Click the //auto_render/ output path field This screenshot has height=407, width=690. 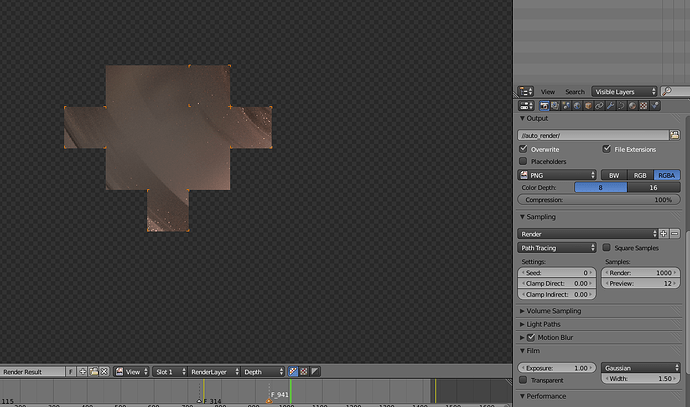pyautogui.click(x=593, y=135)
